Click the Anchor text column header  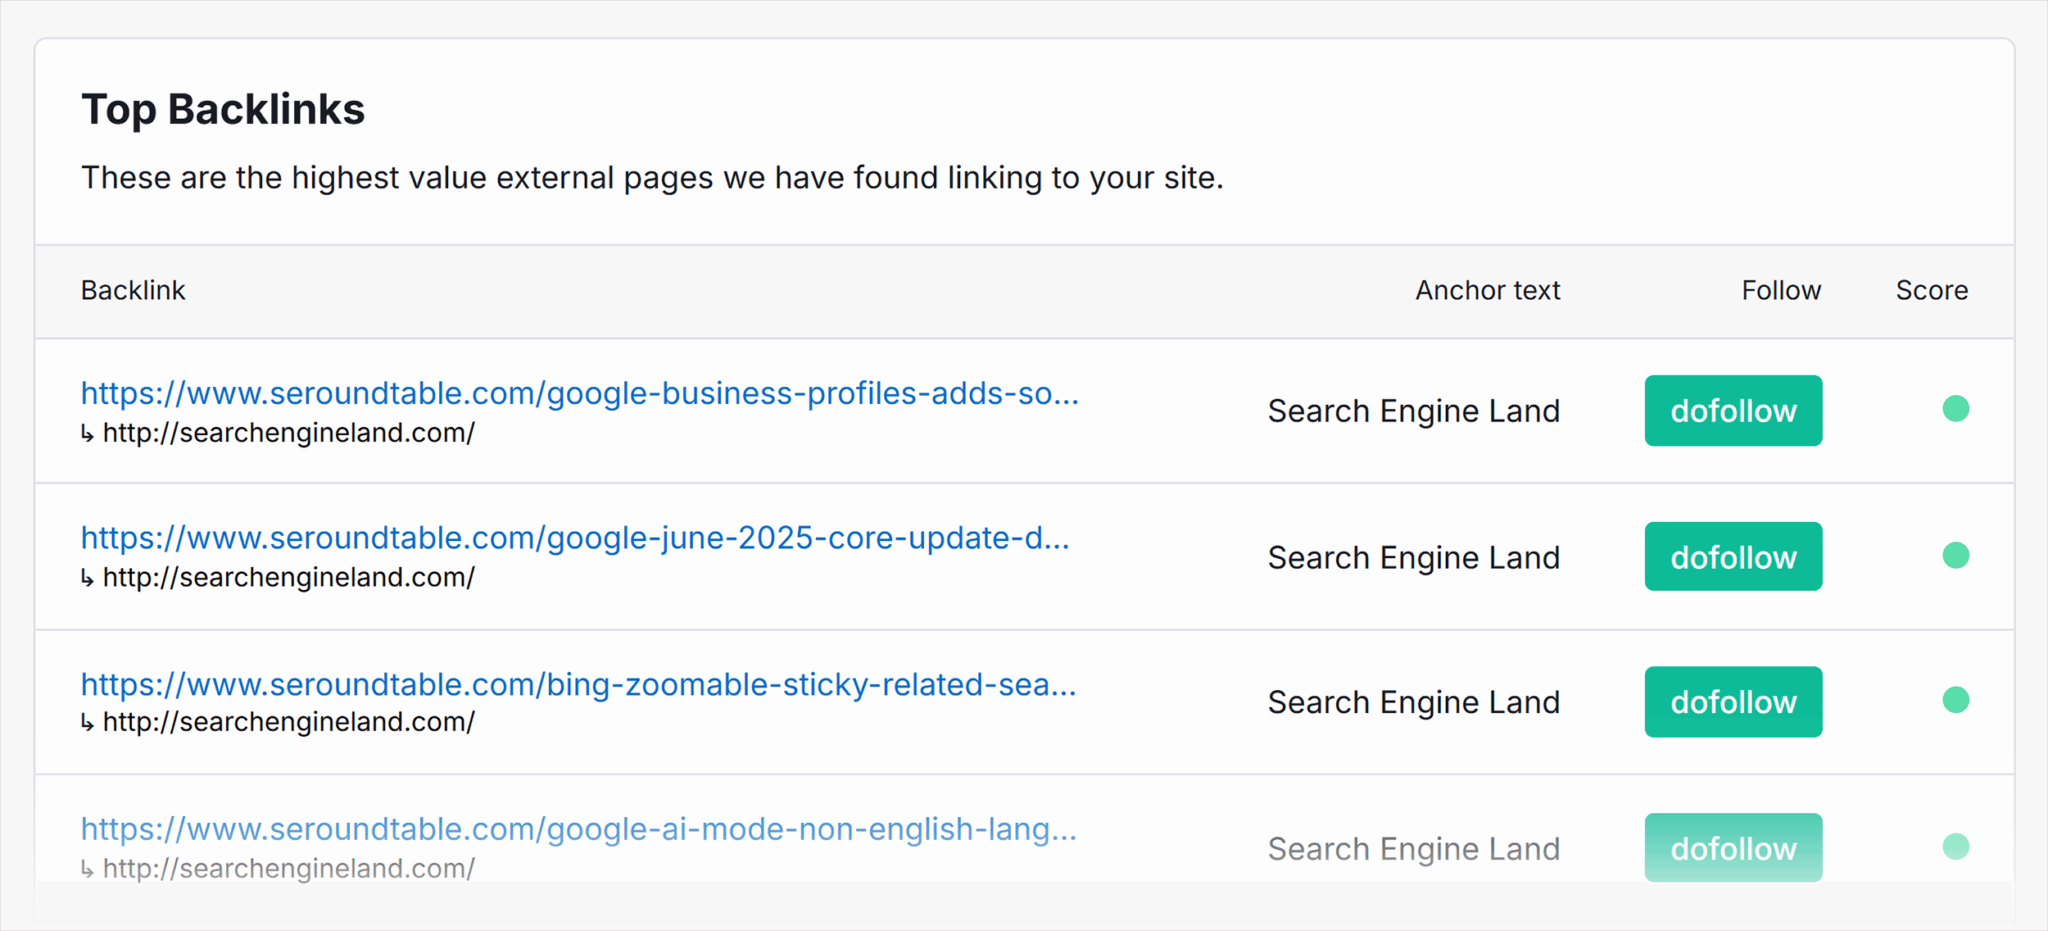1487,291
